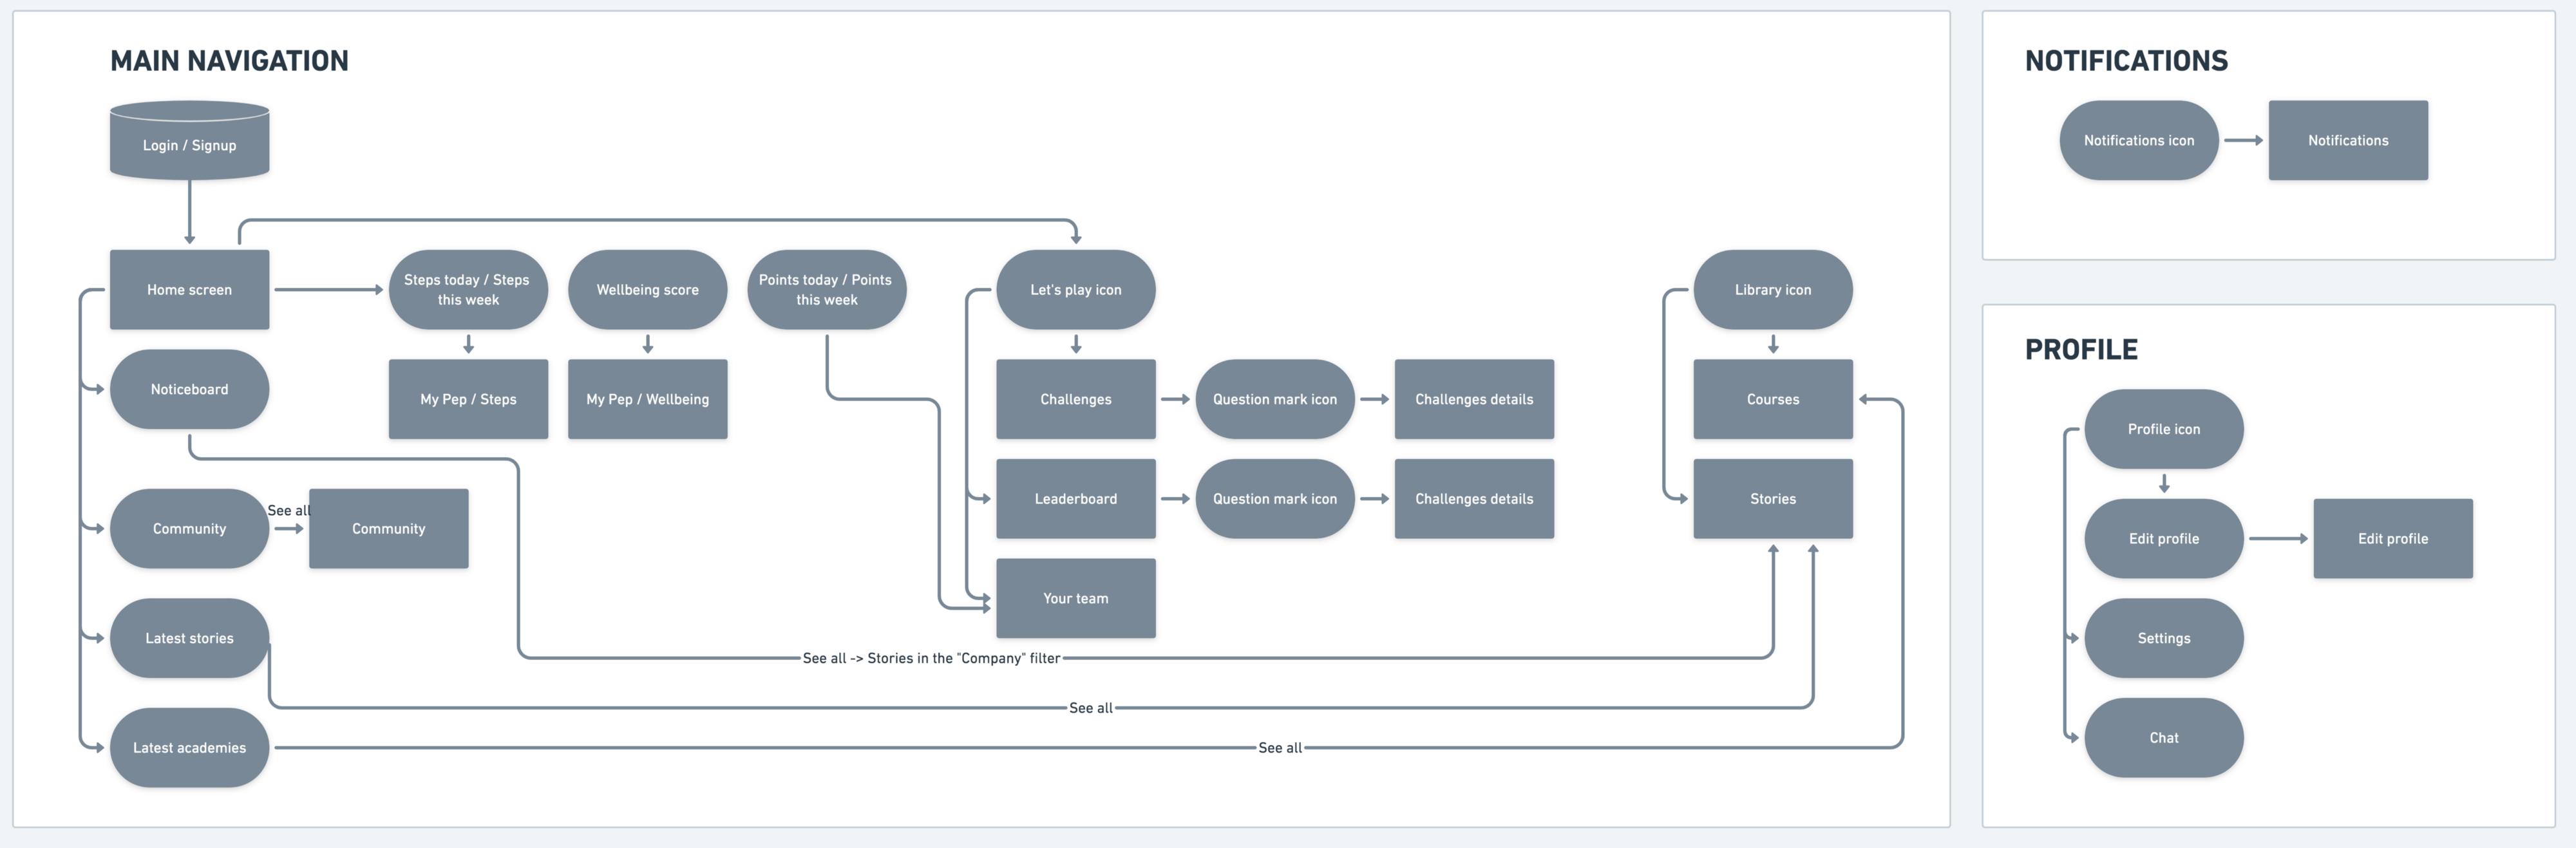Select the Login / Signup cylinder node

(x=189, y=141)
